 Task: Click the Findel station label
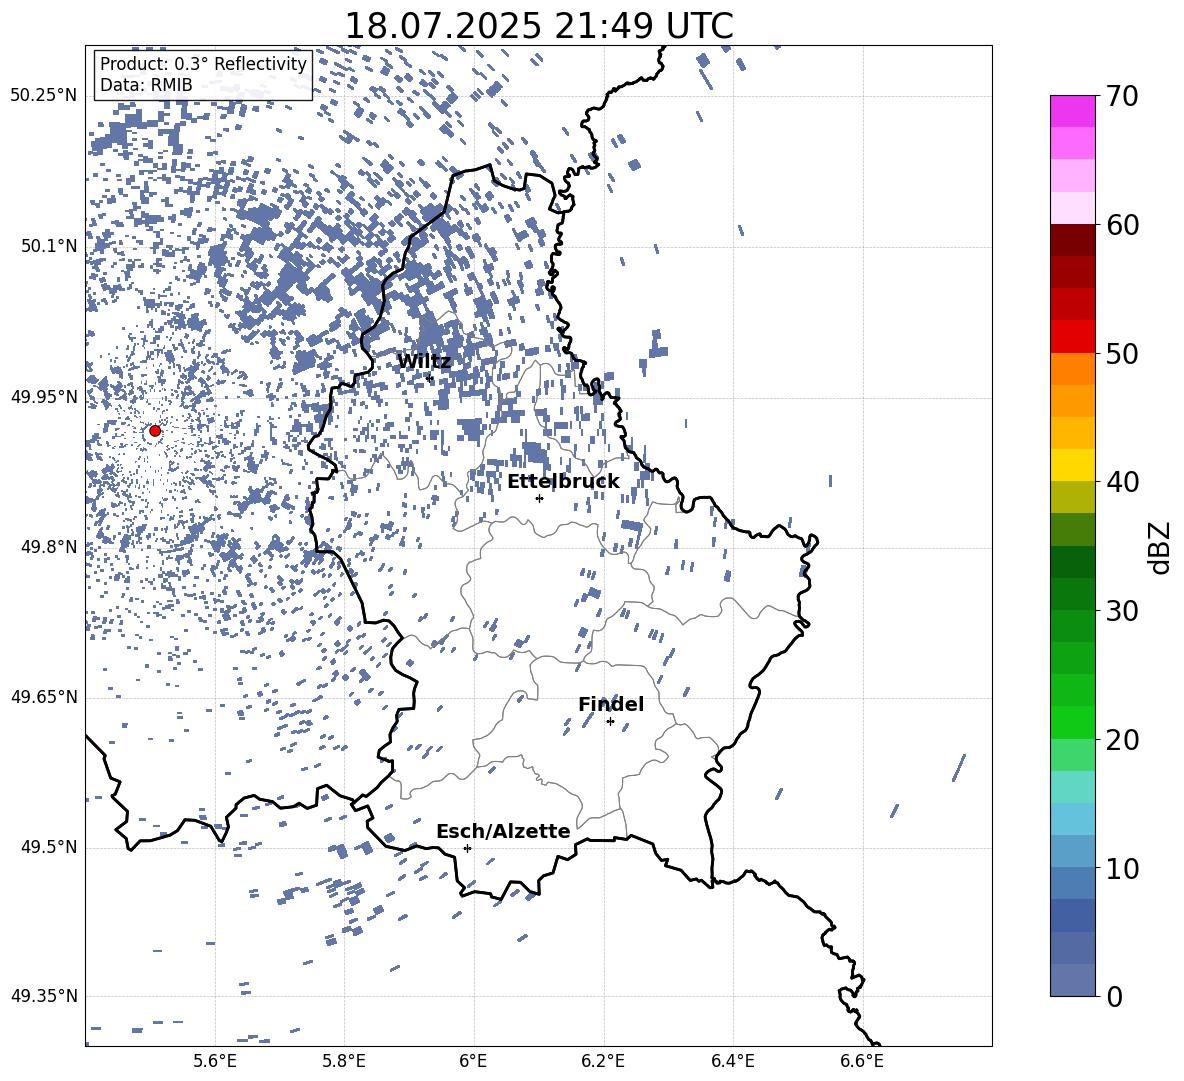pos(611,704)
